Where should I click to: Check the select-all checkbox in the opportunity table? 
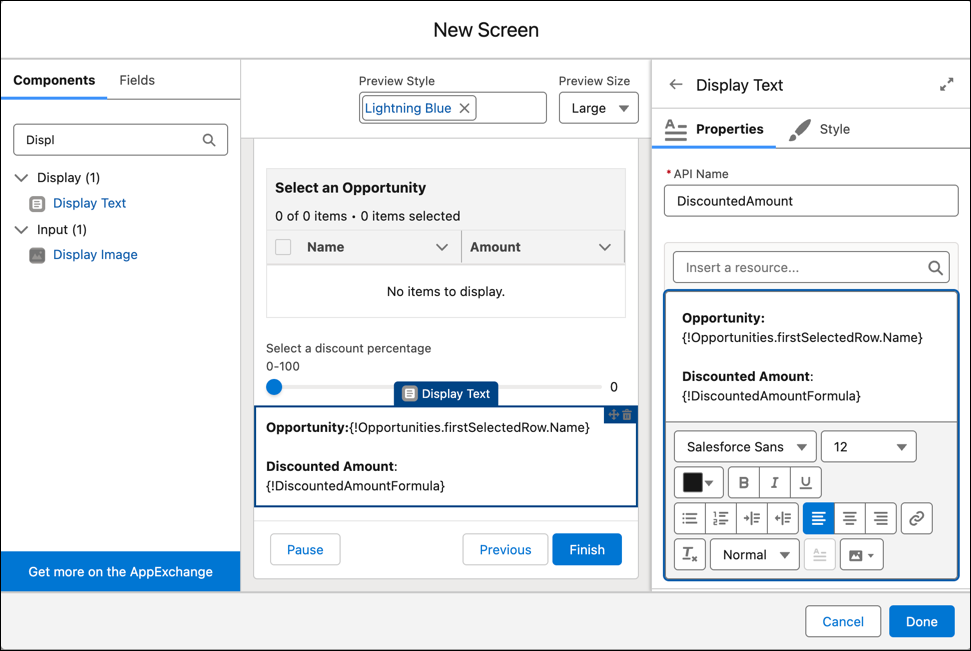coord(283,247)
